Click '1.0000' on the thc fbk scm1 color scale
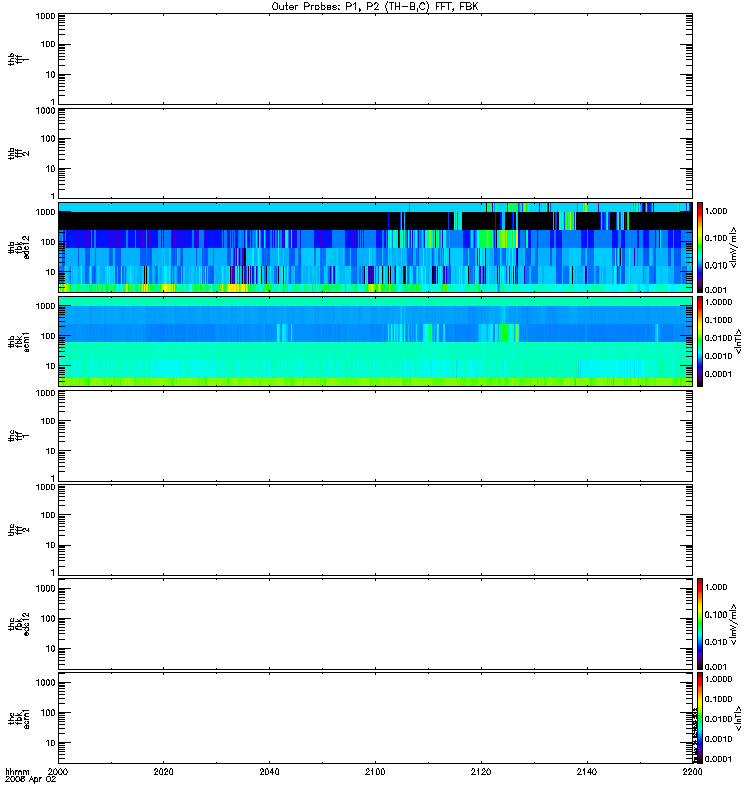 point(718,679)
